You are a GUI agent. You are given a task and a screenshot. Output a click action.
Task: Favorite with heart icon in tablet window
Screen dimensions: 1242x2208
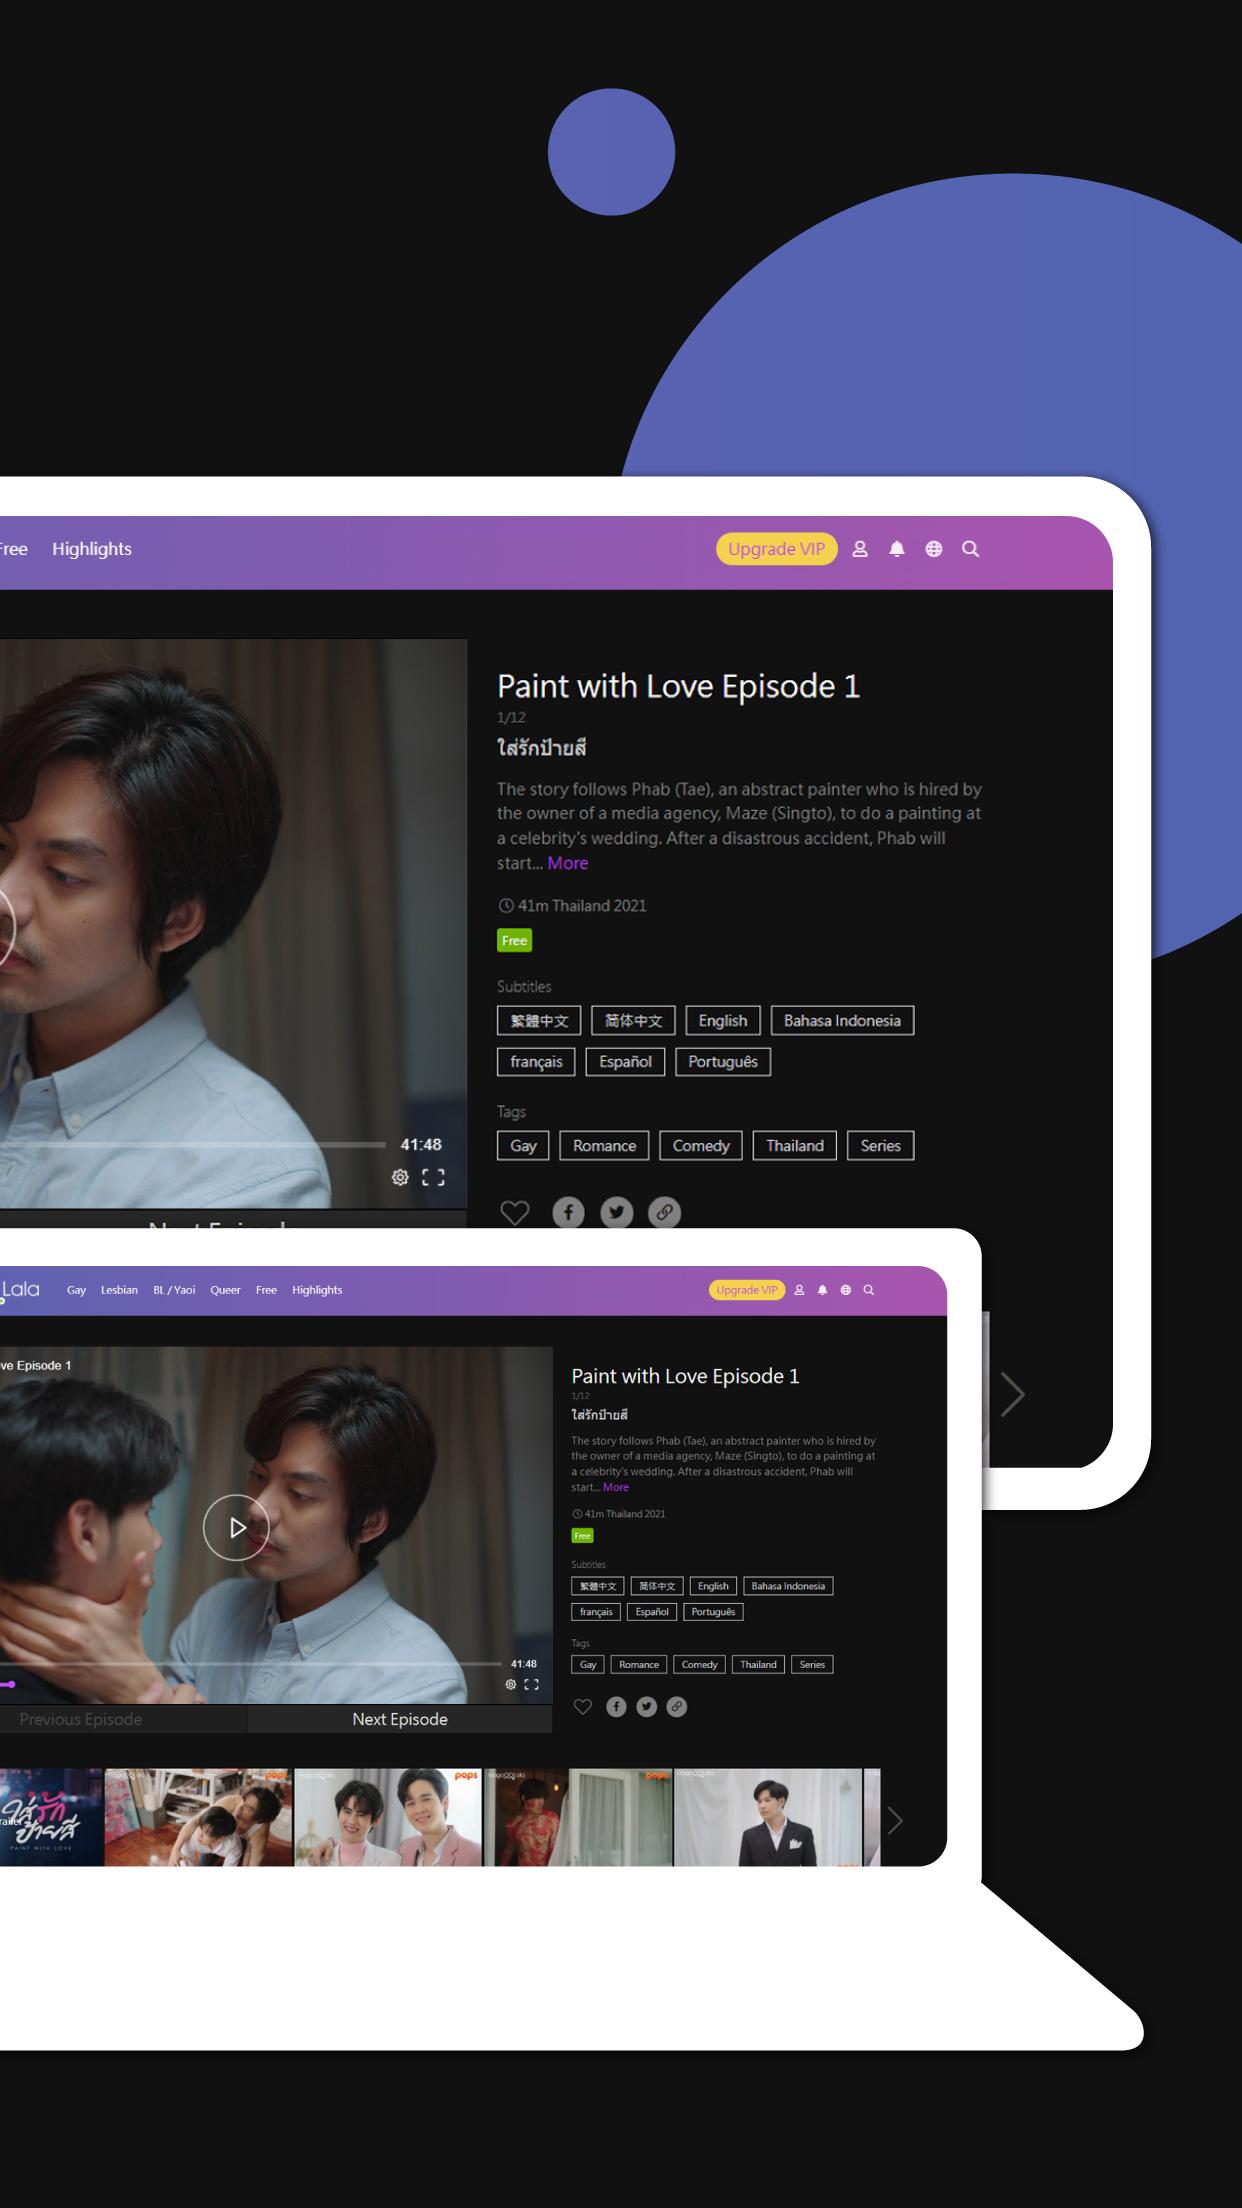point(515,1213)
